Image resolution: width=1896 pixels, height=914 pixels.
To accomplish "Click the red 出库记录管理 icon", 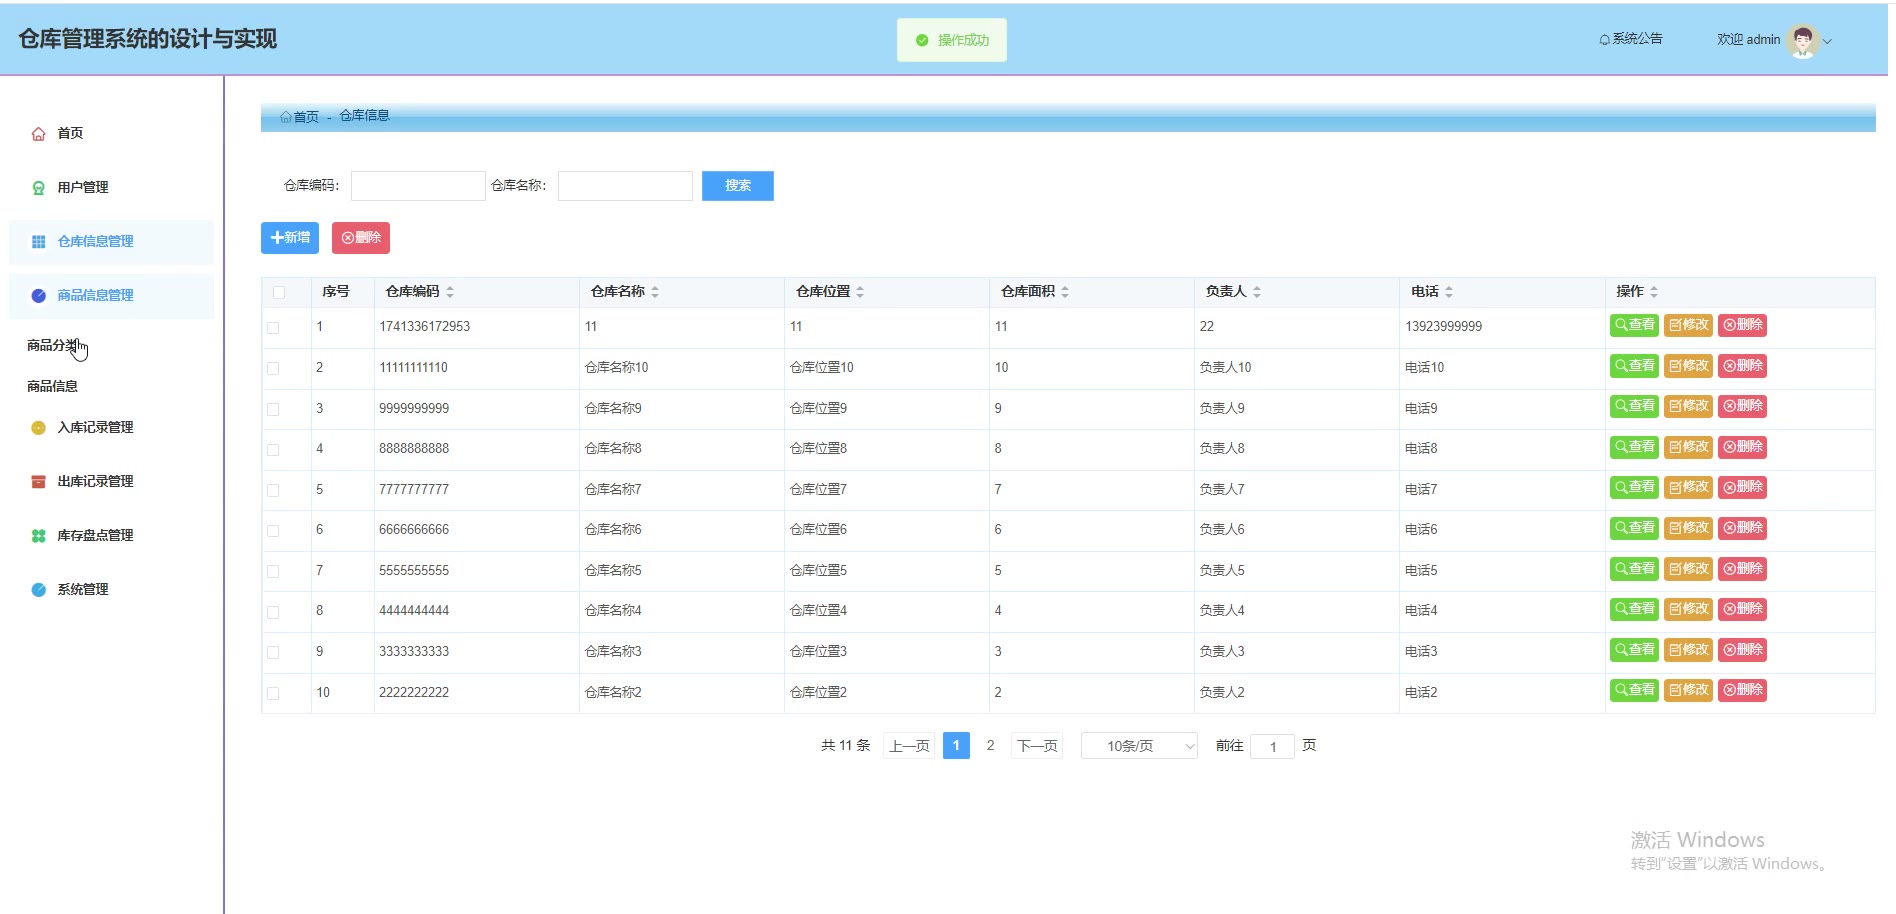I will tap(38, 482).
